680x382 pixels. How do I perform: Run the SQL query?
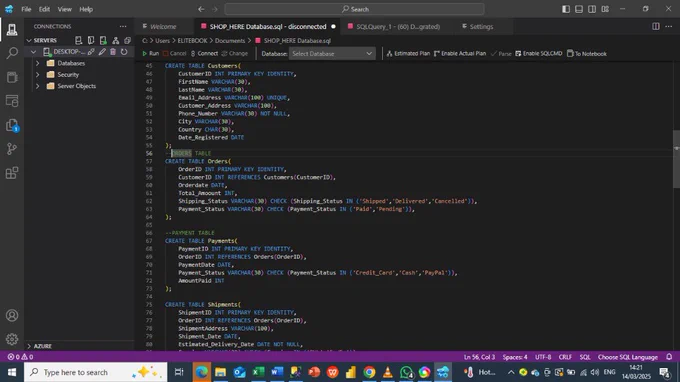(x=150, y=53)
